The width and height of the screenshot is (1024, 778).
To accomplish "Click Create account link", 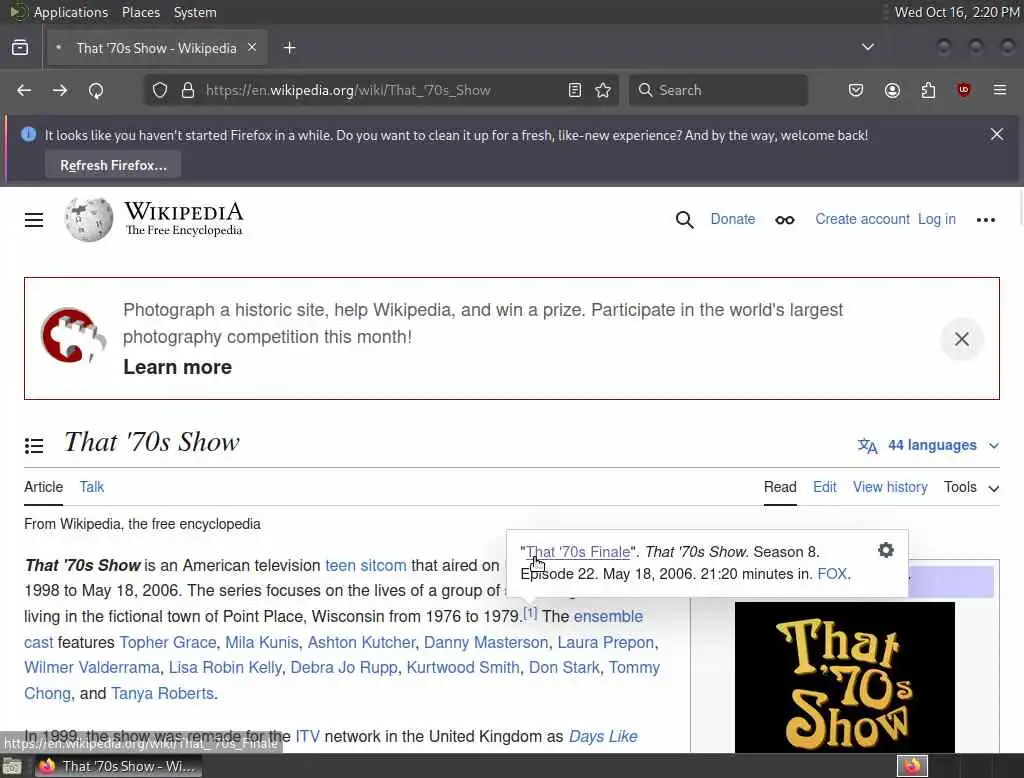I will (862, 219).
